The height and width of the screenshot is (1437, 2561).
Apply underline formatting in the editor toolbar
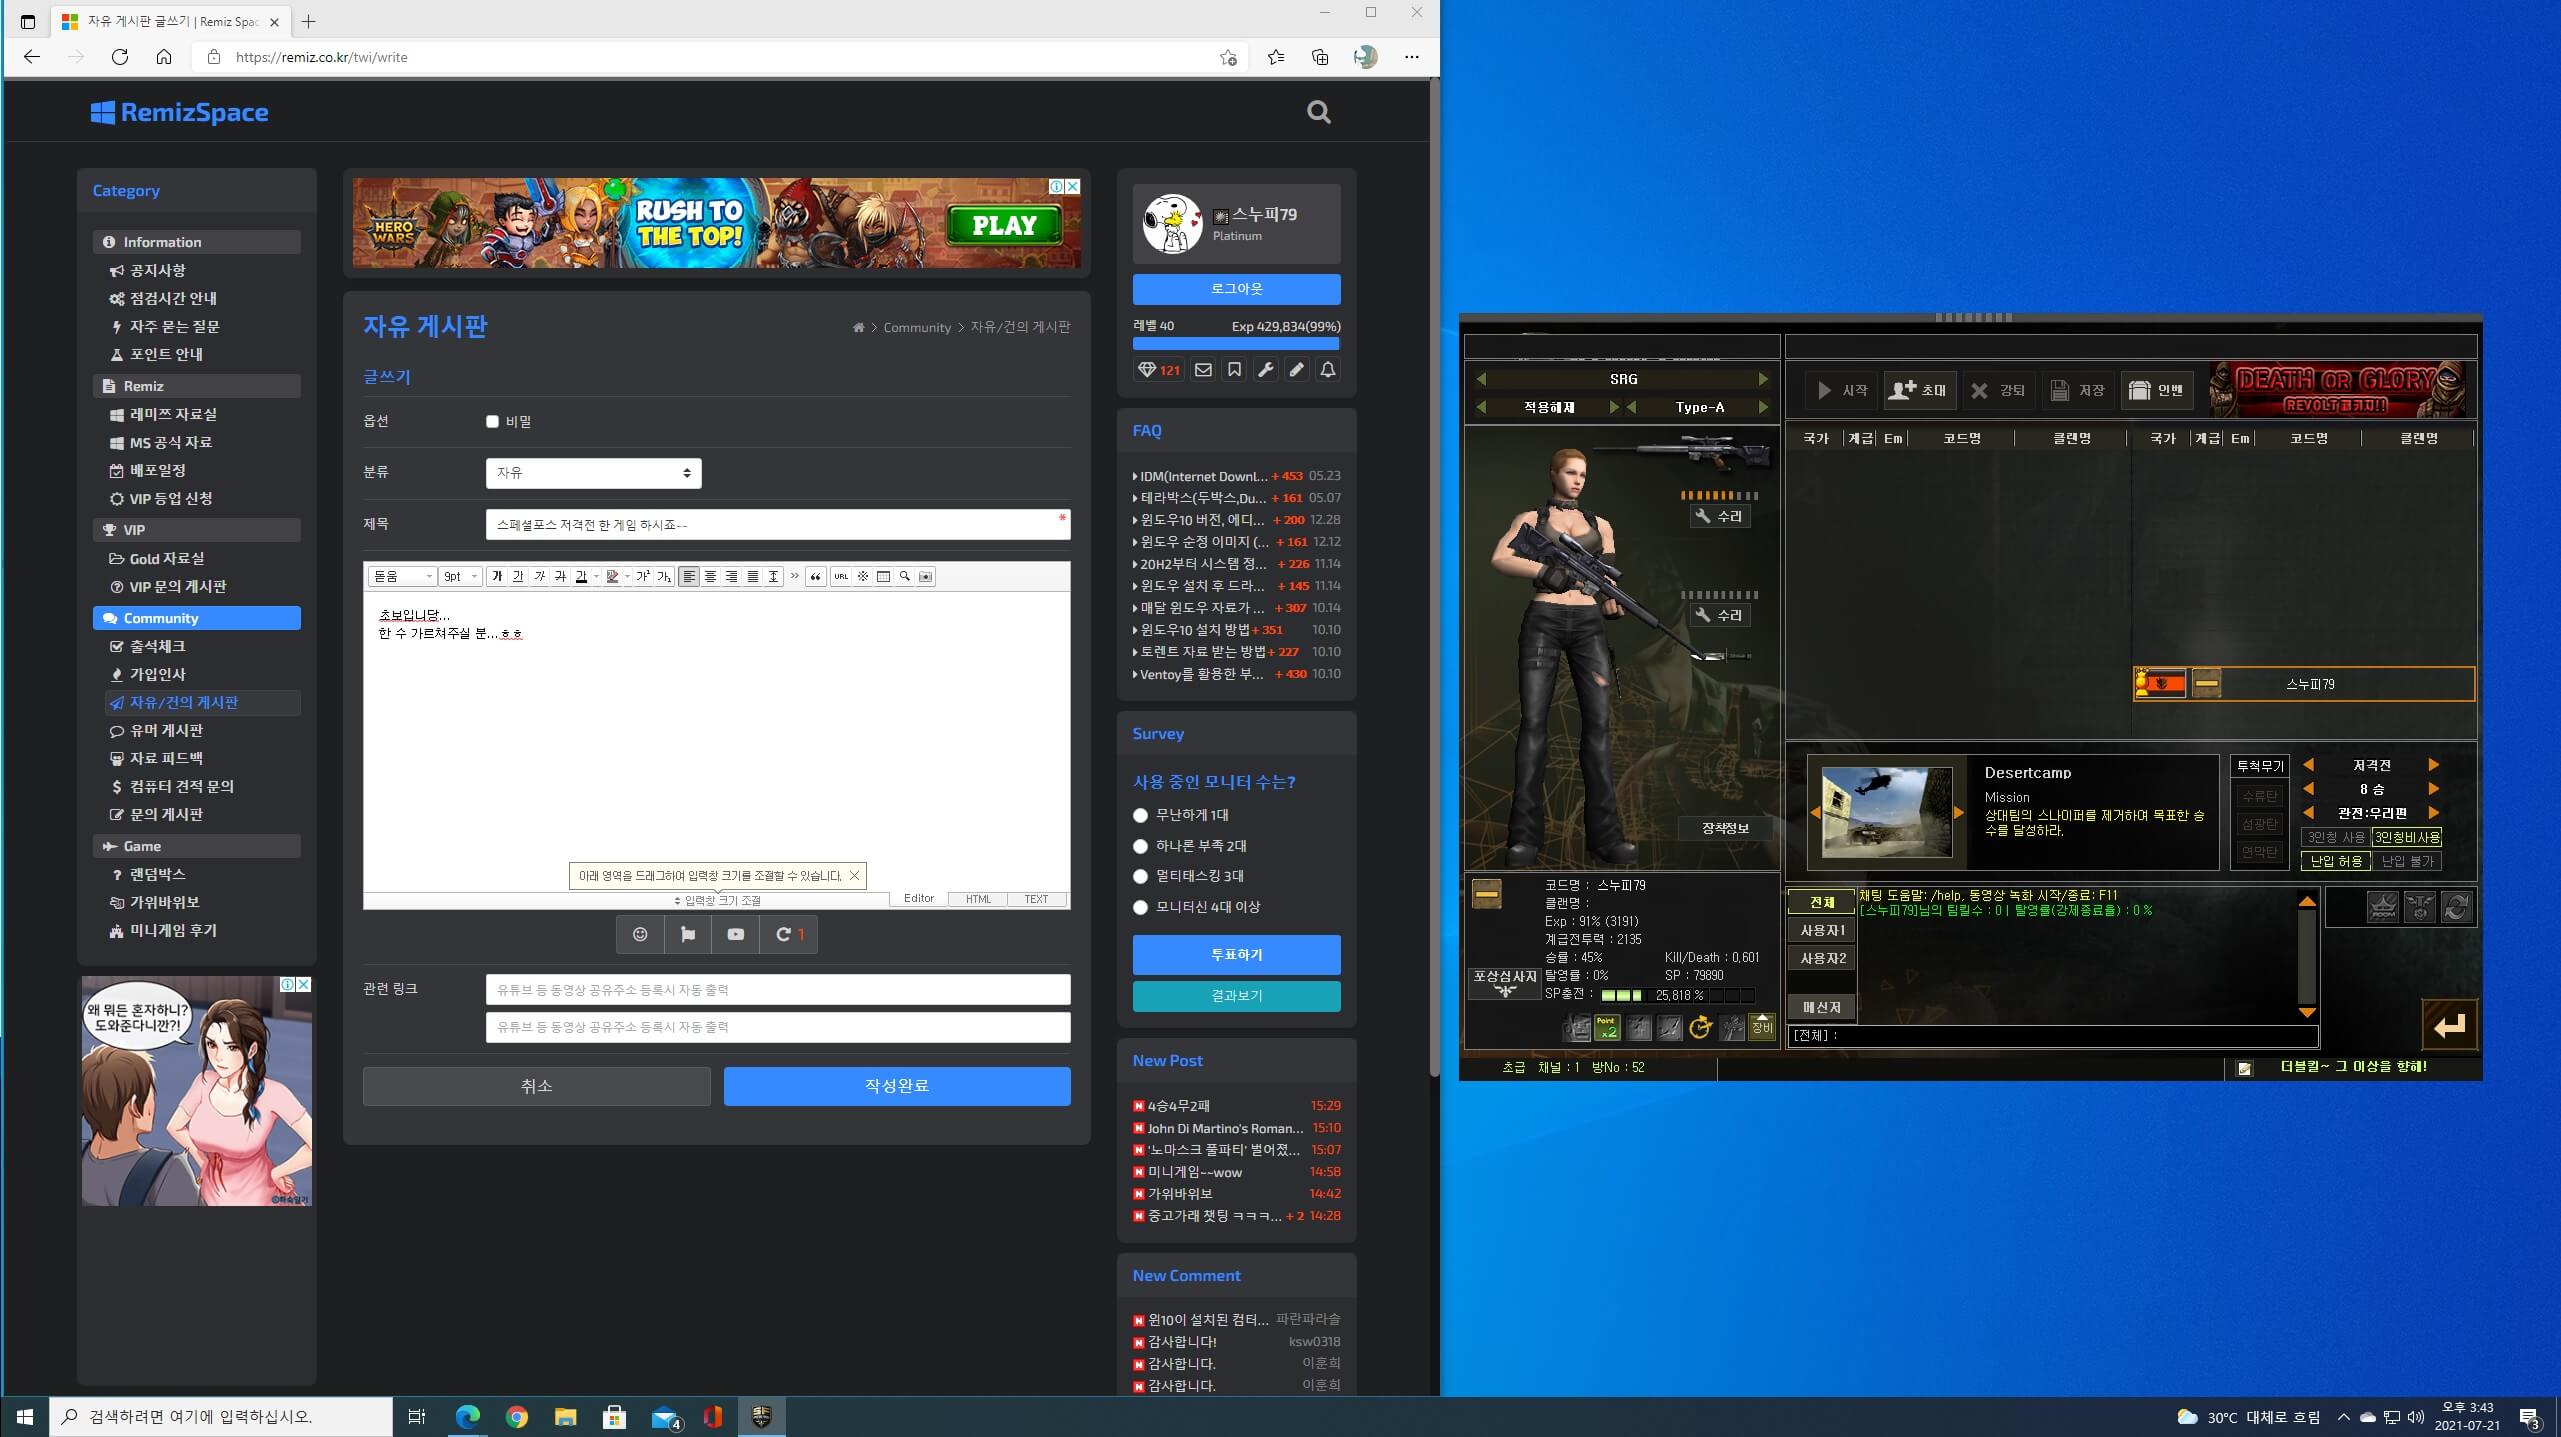518,576
